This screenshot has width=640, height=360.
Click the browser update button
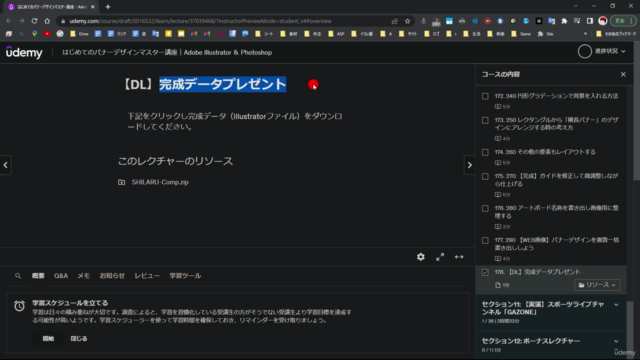tap(622, 21)
